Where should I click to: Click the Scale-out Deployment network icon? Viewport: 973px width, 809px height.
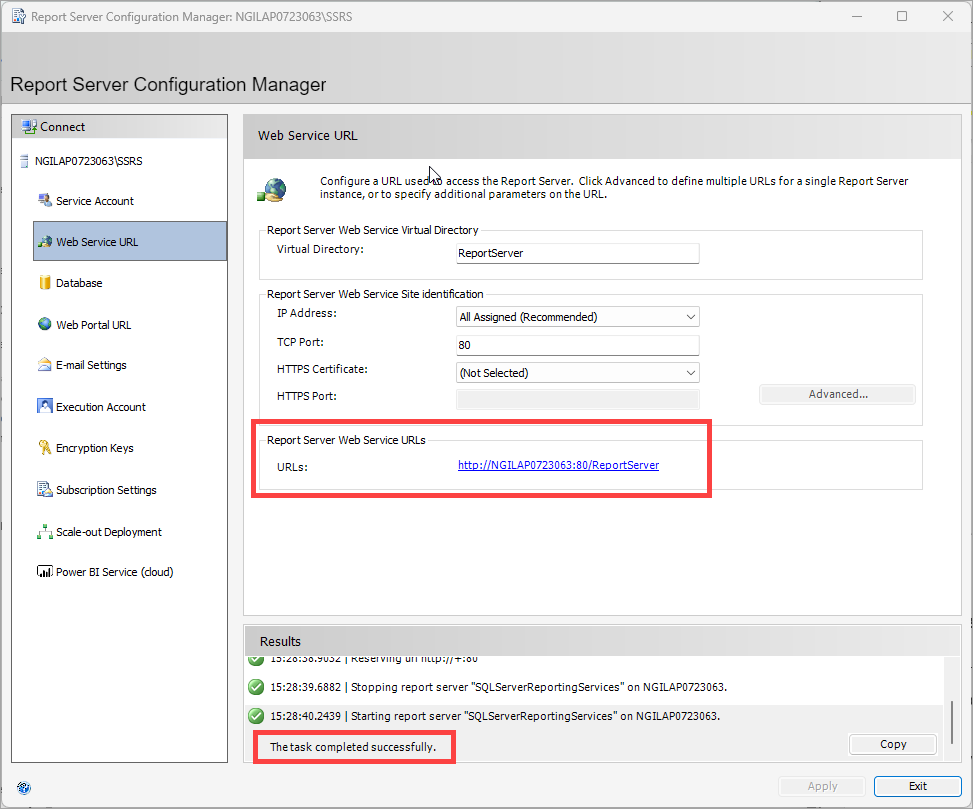(x=45, y=532)
